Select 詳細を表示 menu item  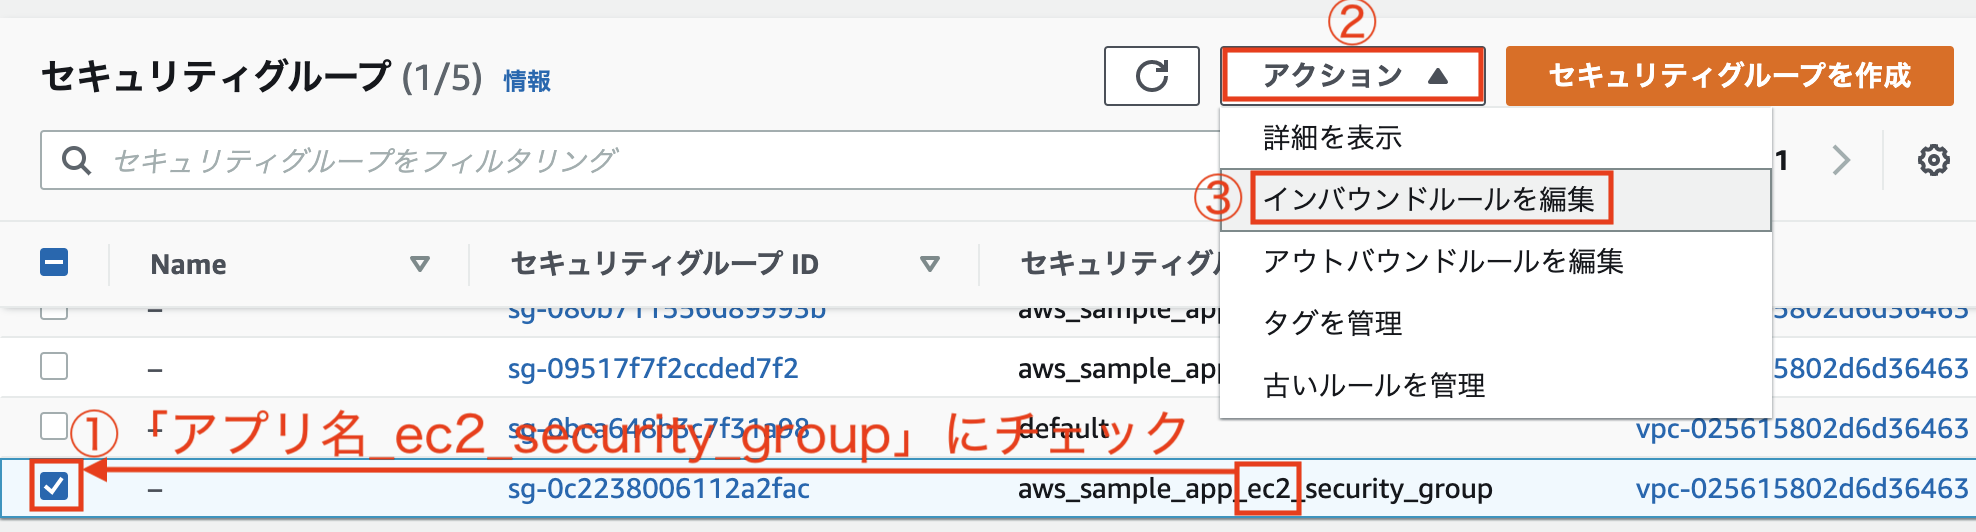pos(1495,138)
